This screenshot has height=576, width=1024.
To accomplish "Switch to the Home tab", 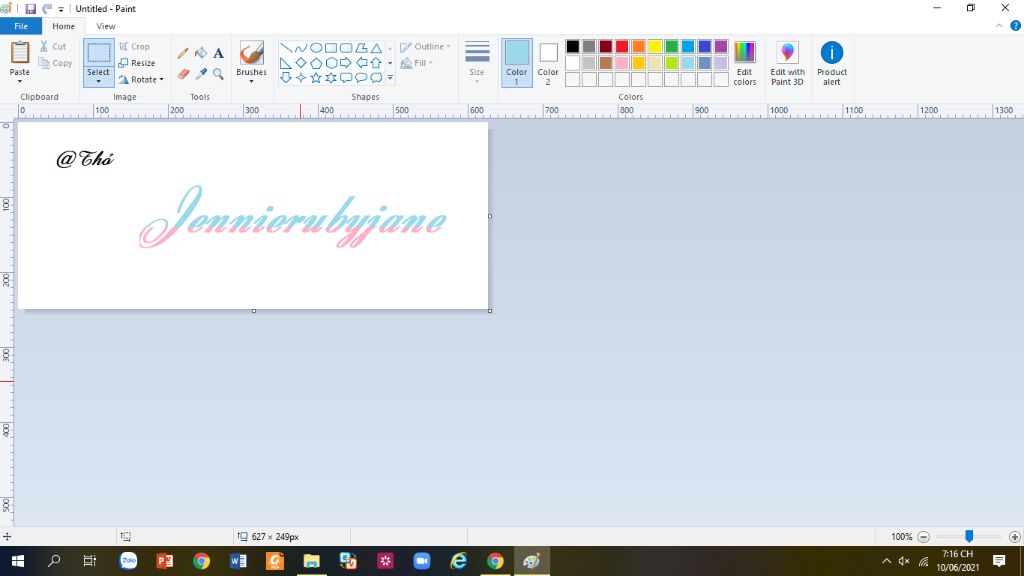I will pos(63,26).
